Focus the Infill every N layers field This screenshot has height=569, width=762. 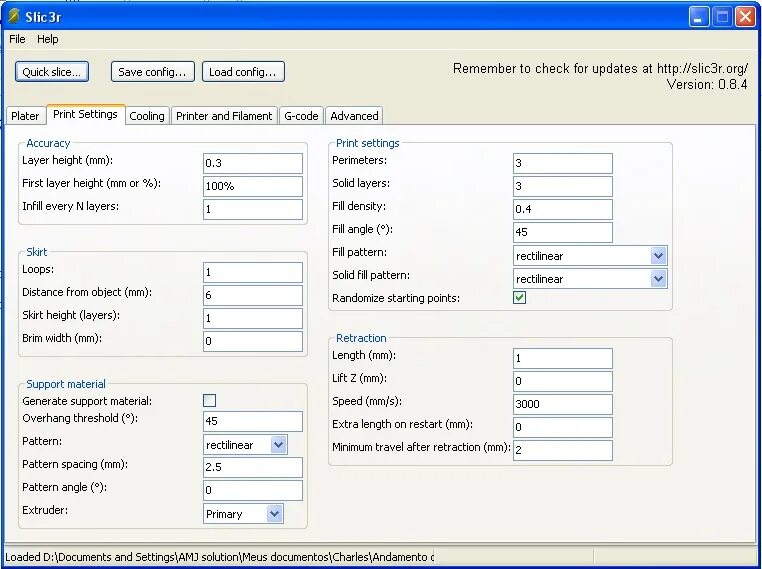253,209
